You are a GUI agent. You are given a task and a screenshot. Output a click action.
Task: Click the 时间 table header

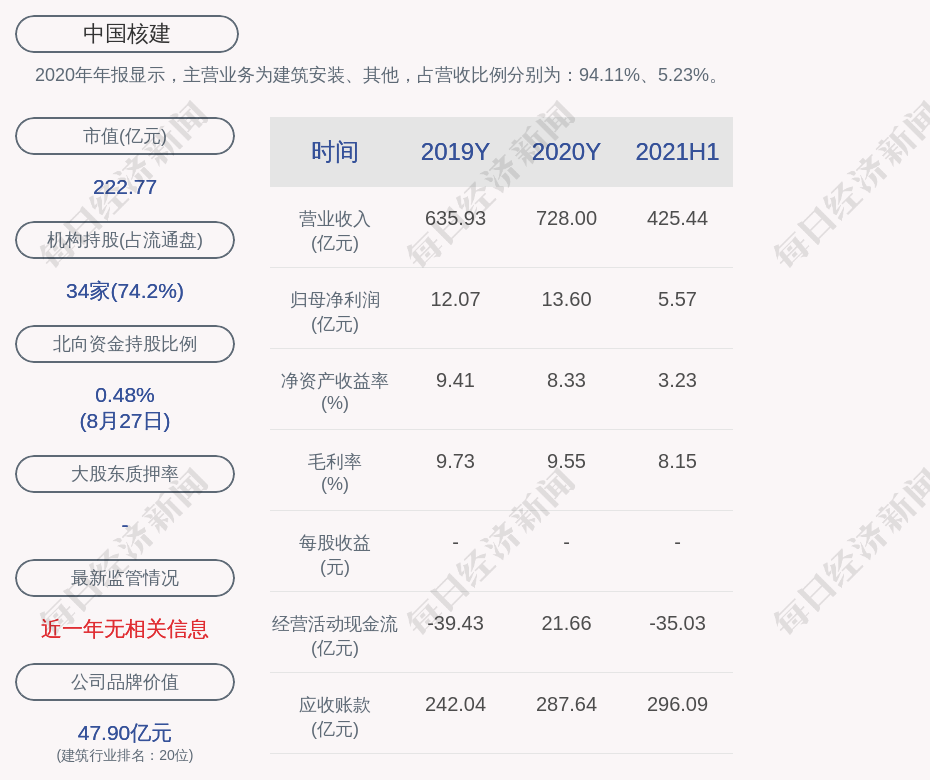click(335, 152)
